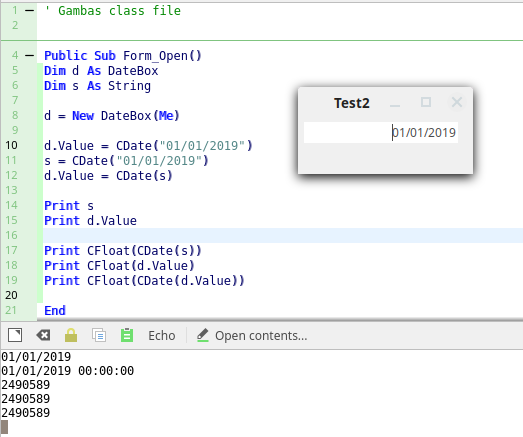
Task: Collapse the Form_Open sub fold marker
Action: [x=30, y=55]
